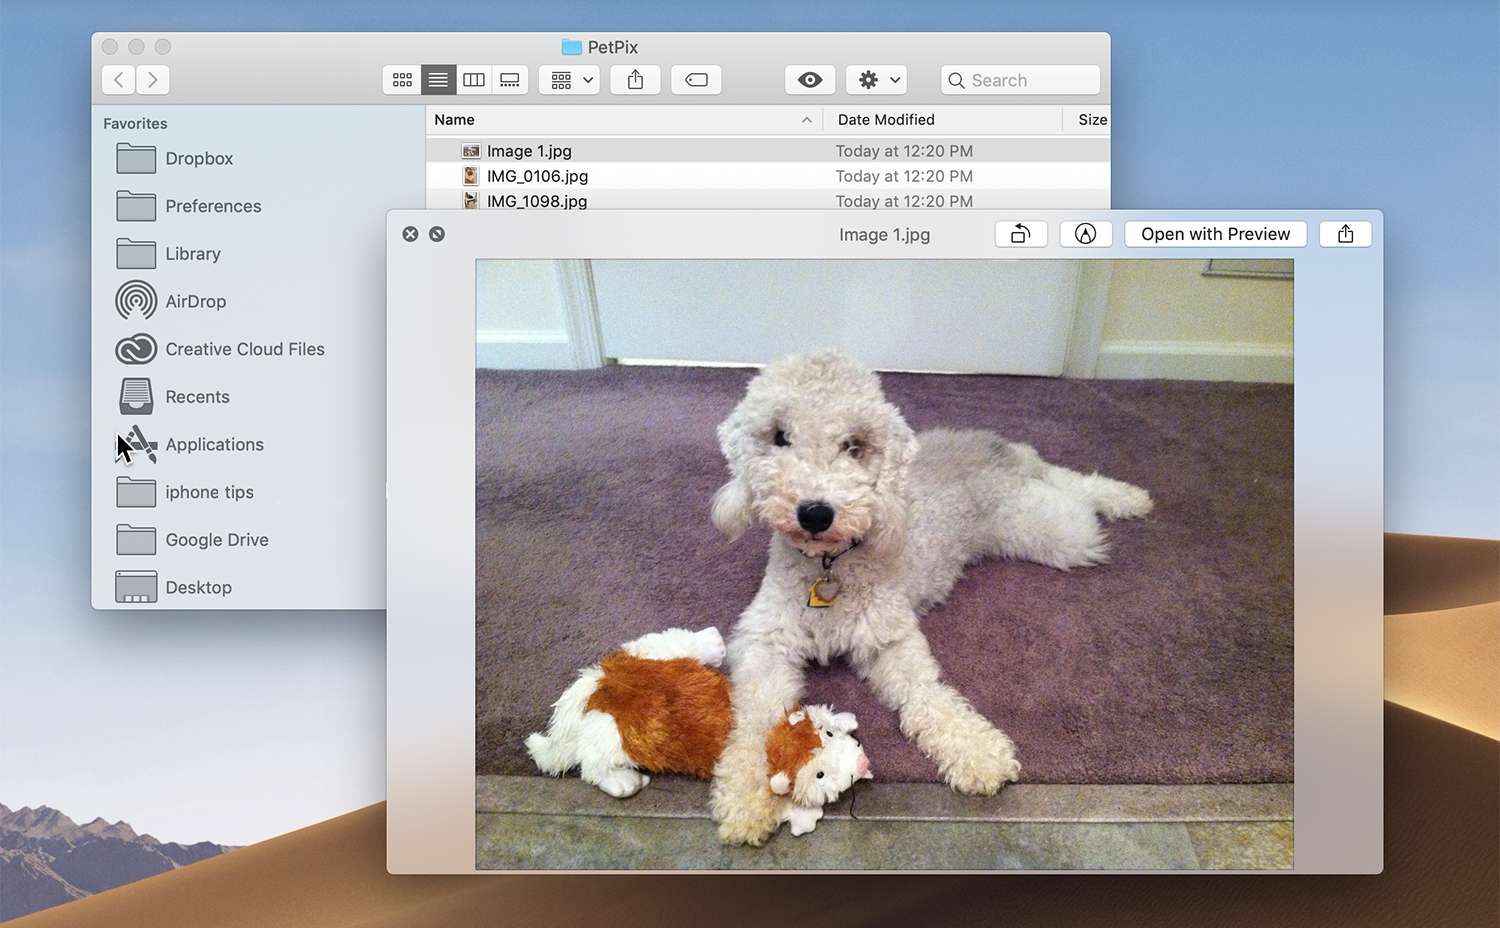Screen dimensions: 1500x928
Task: Select the IMG_0106.jpg file row
Action: tap(768, 176)
